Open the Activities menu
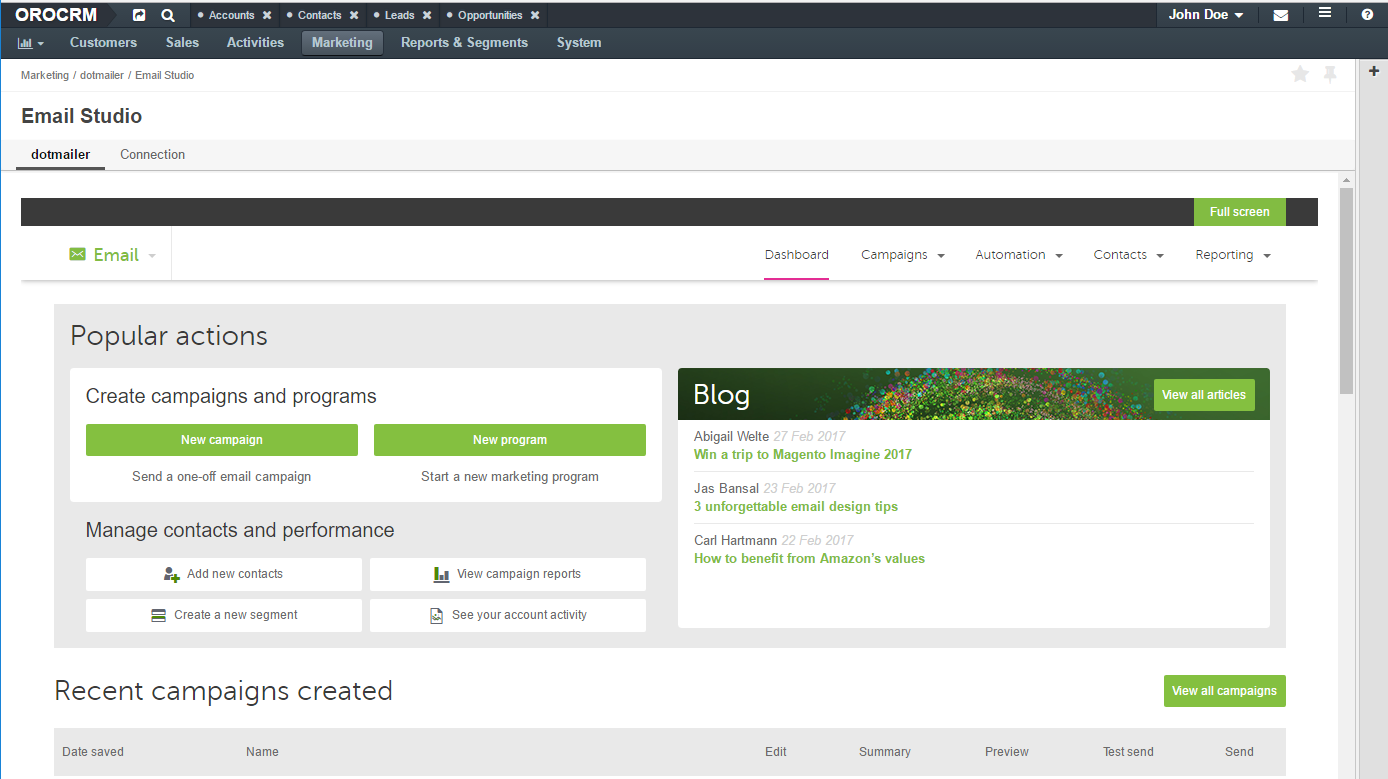The width and height of the screenshot is (1388, 779). tap(255, 43)
